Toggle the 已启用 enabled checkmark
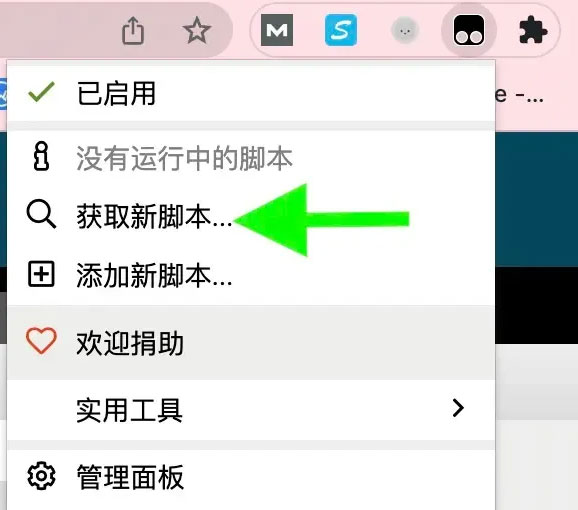This screenshot has height=510, width=578. [x=41, y=91]
